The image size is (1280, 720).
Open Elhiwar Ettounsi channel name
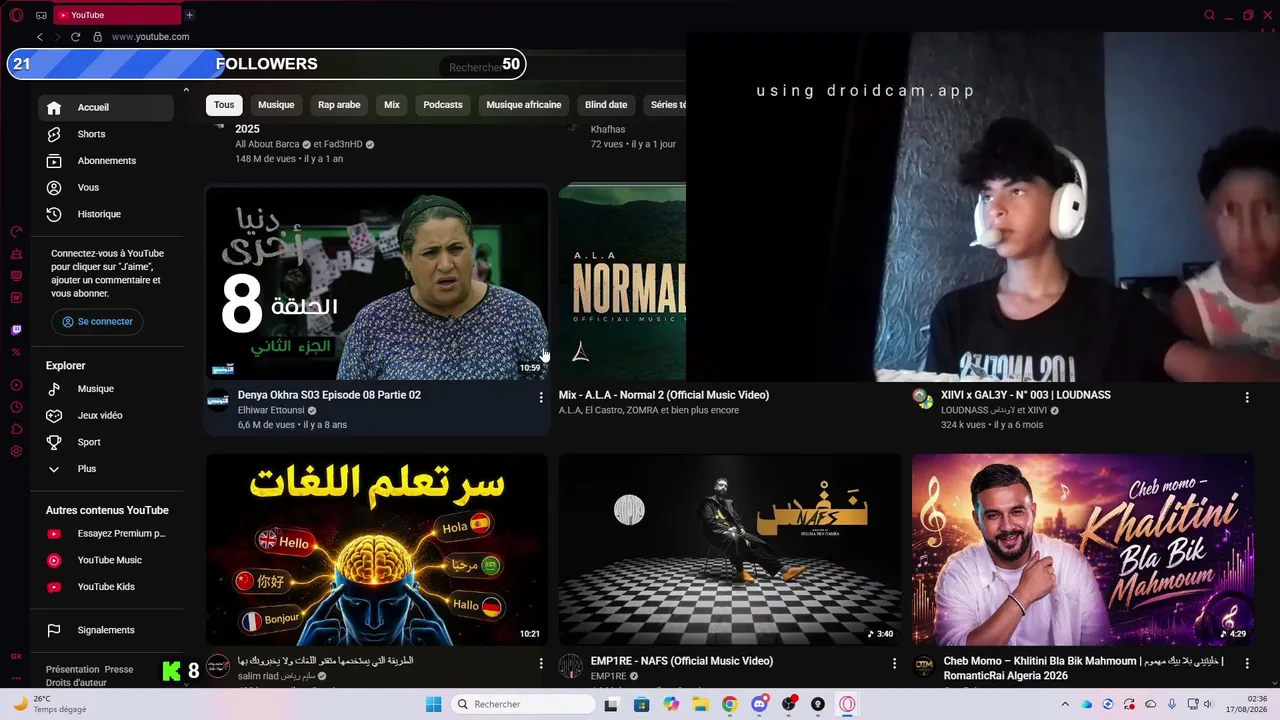click(x=271, y=410)
